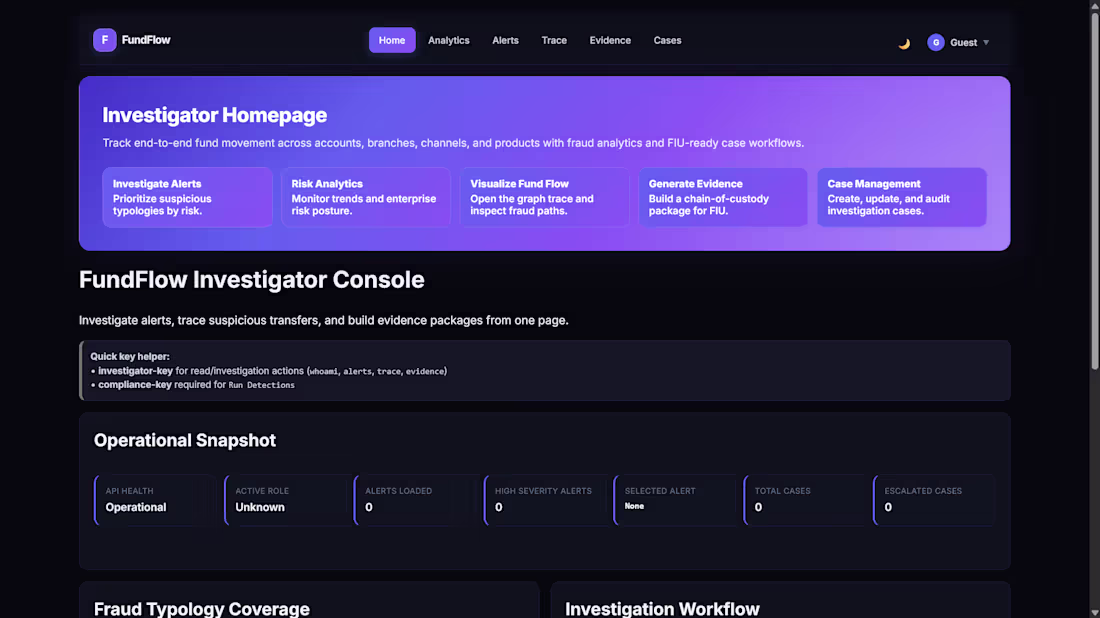Open the Investigate Alerts card
Image resolution: width=1100 pixels, height=618 pixels.
tap(187, 197)
